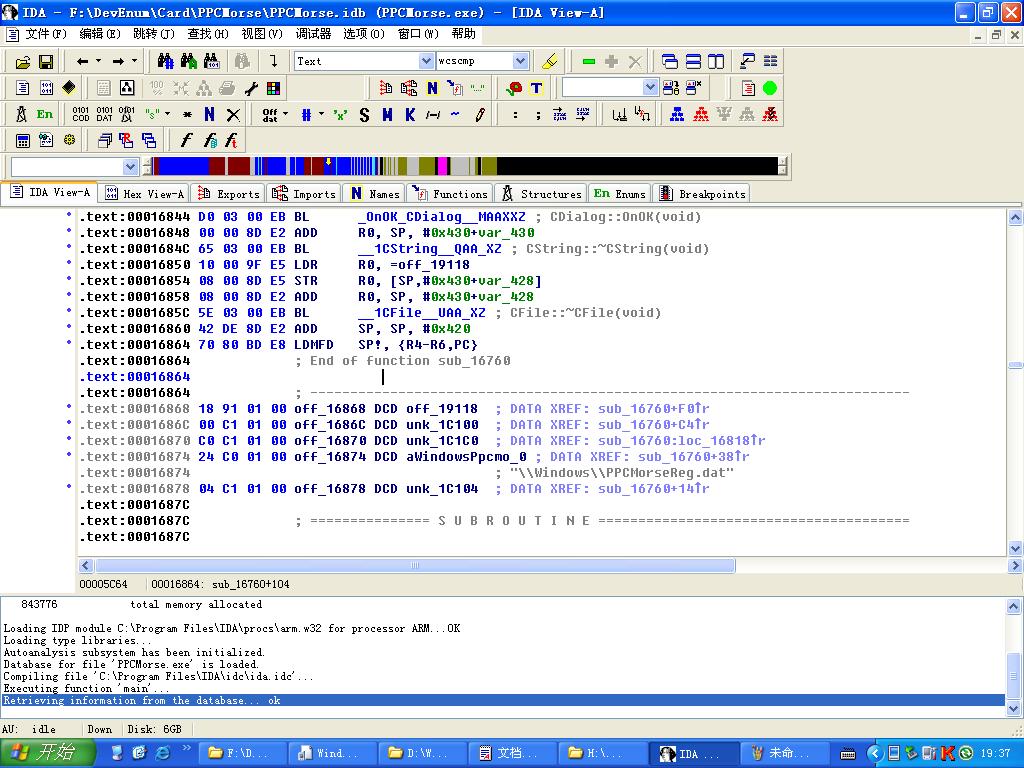This screenshot has height=768, width=1024.
Task: Expand the empty combo box beside T icon
Action: 650,88
